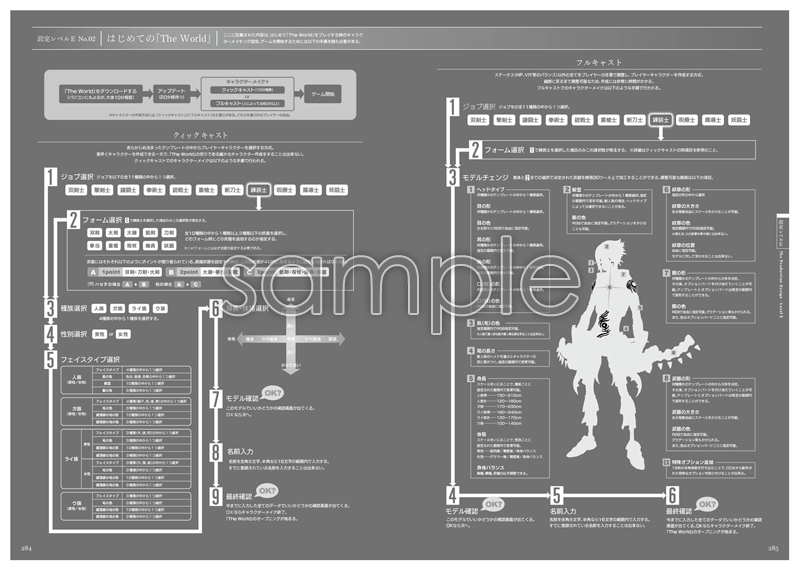Click page number 285

pos(773,548)
